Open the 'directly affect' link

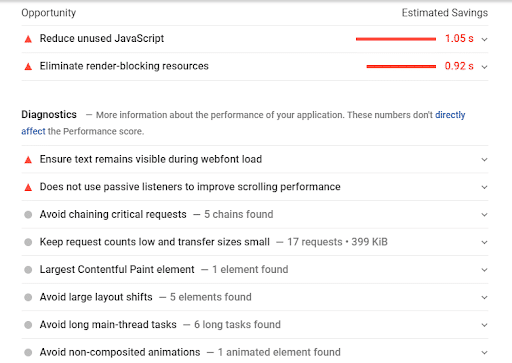click(450, 115)
